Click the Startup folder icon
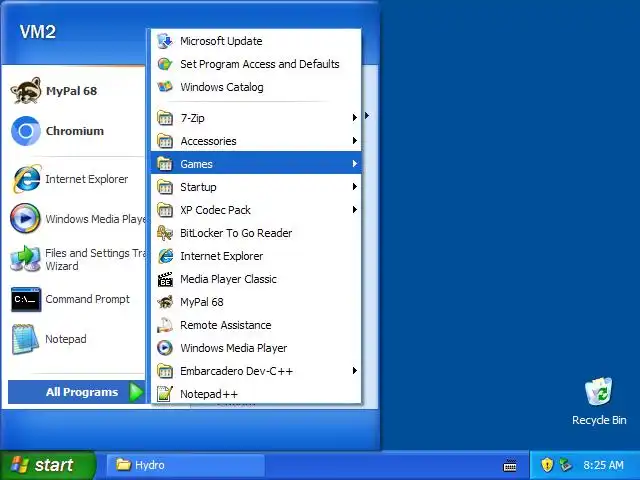640x480 pixels. click(x=165, y=187)
